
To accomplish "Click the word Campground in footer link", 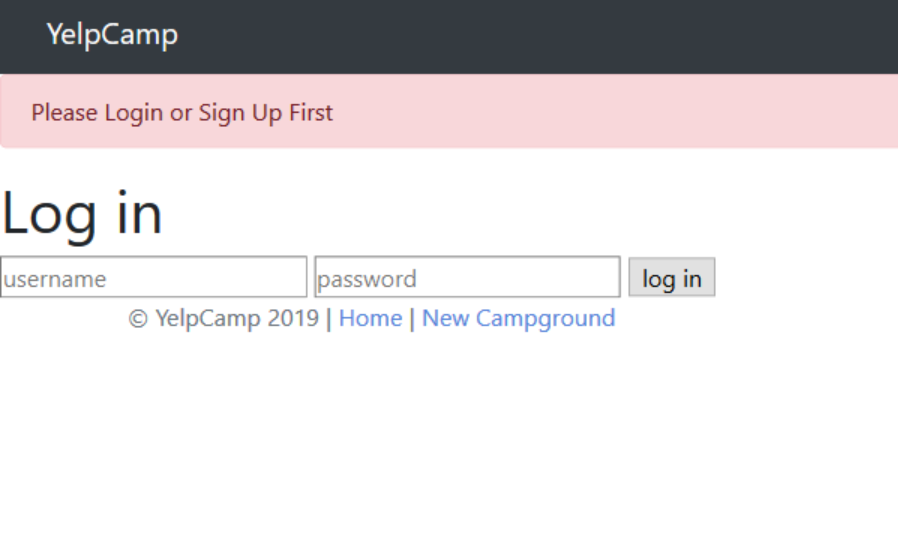I will 545,319.
